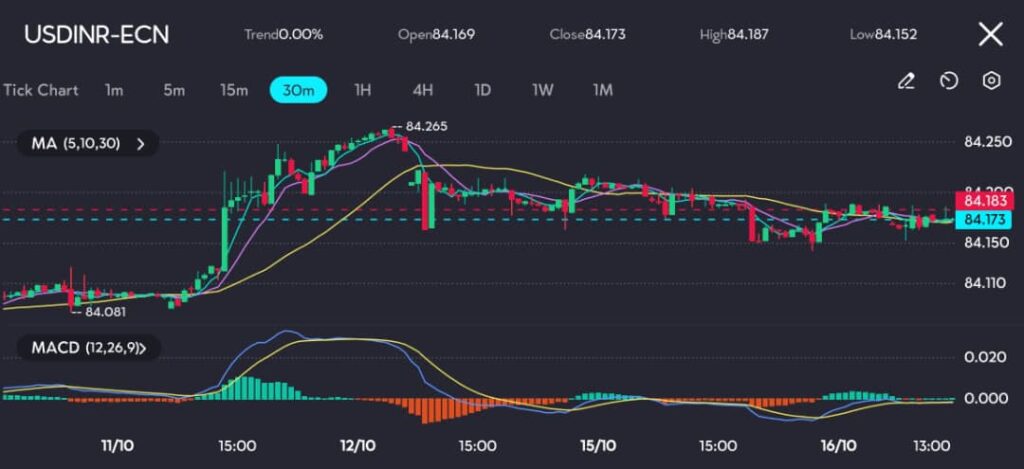Close the USDINR-ECN chart with X
The height and width of the screenshot is (469, 1024).
[x=990, y=35]
